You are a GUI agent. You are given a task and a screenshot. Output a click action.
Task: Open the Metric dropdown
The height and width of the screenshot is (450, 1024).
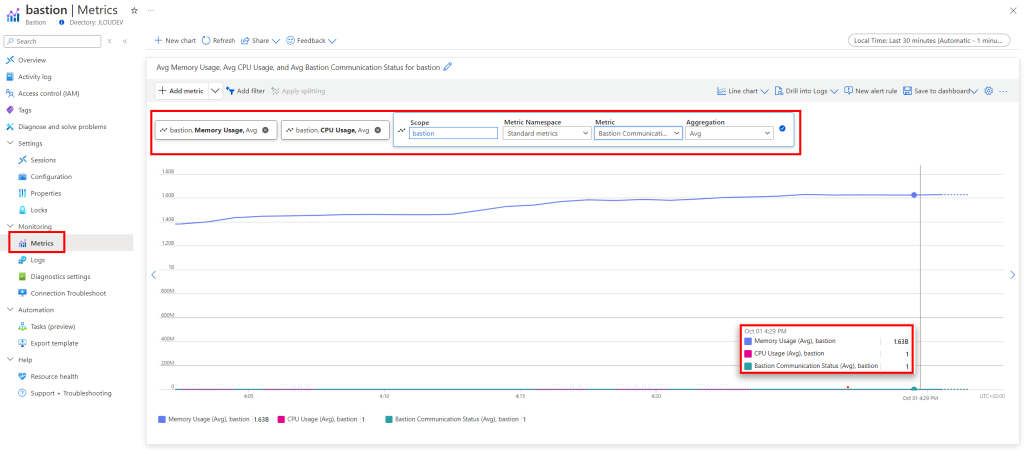coord(638,133)
